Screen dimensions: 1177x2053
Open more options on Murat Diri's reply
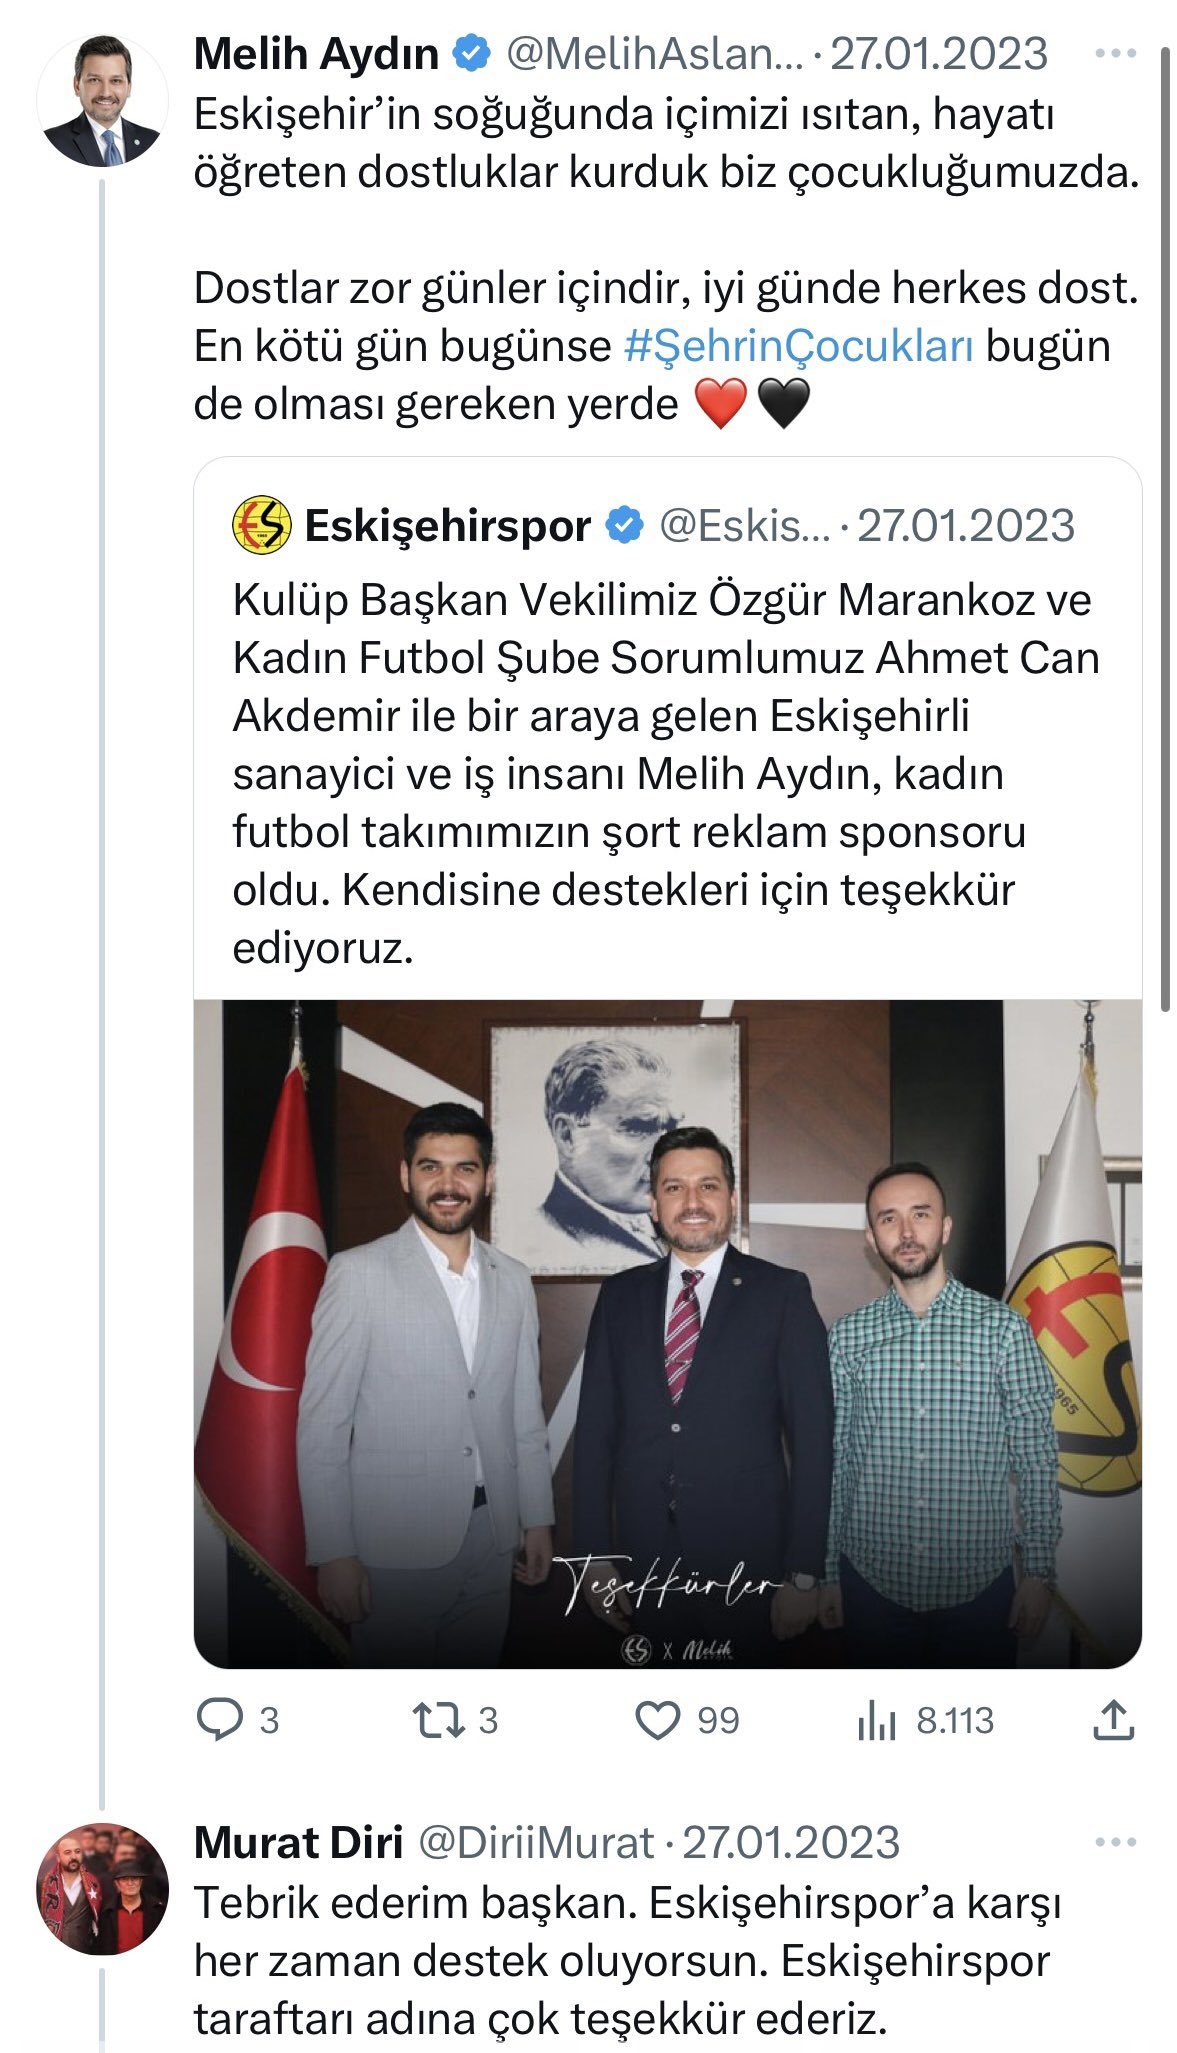click(1116, 1842)
